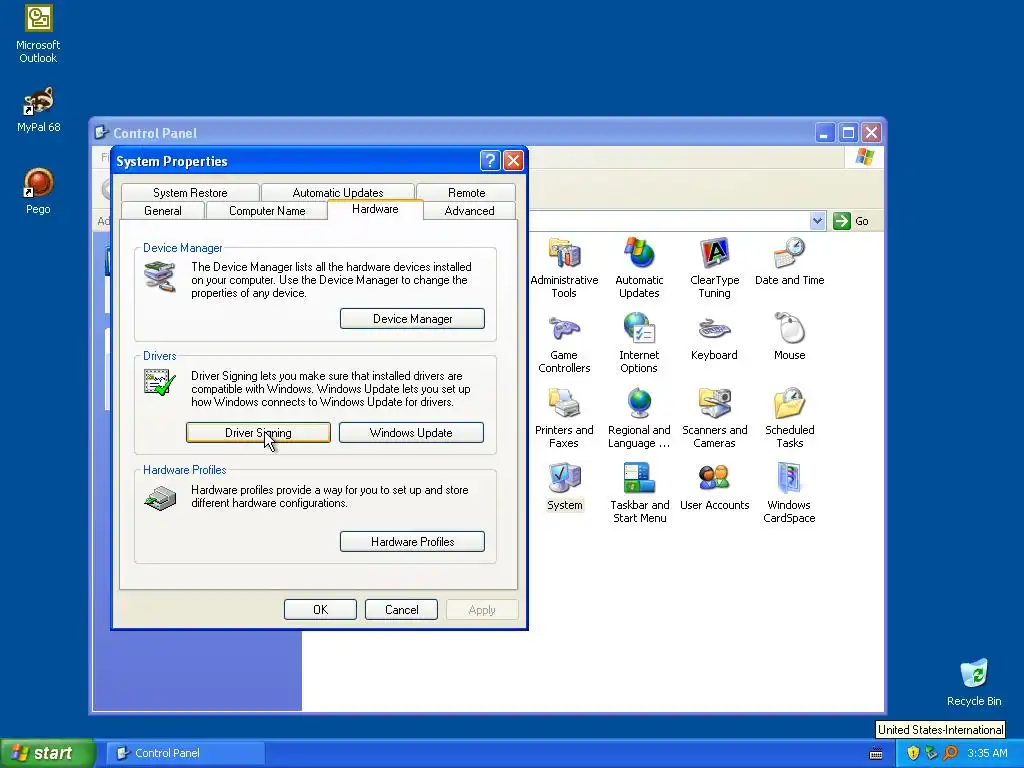The image size is (1024, 768).
Task: Click the Windows Update button
Action: pos(411,432)
